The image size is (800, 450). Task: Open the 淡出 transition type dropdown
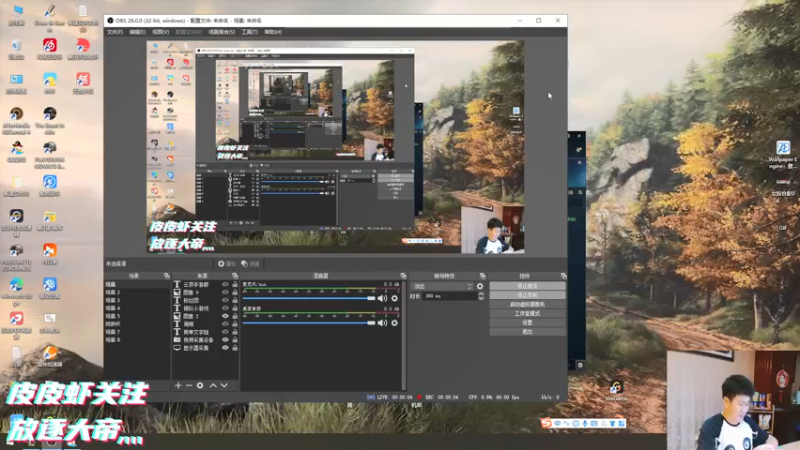(442, 287)
